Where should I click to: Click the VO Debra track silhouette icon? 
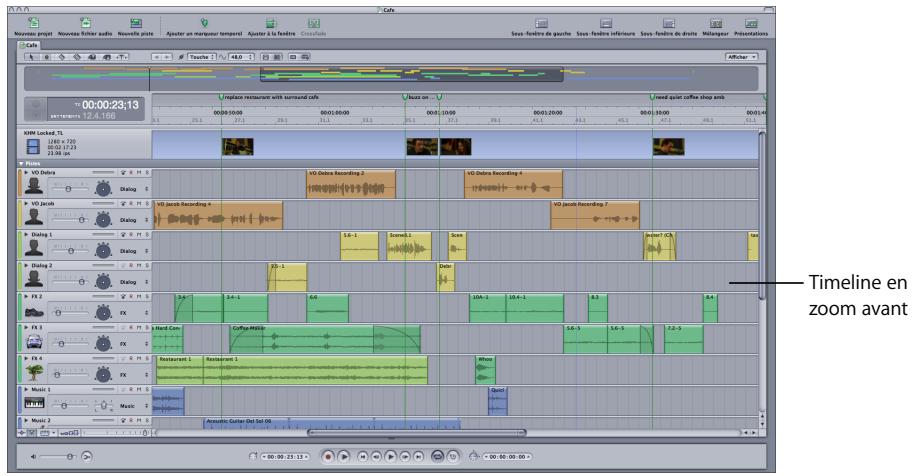[x=34, y=186]
